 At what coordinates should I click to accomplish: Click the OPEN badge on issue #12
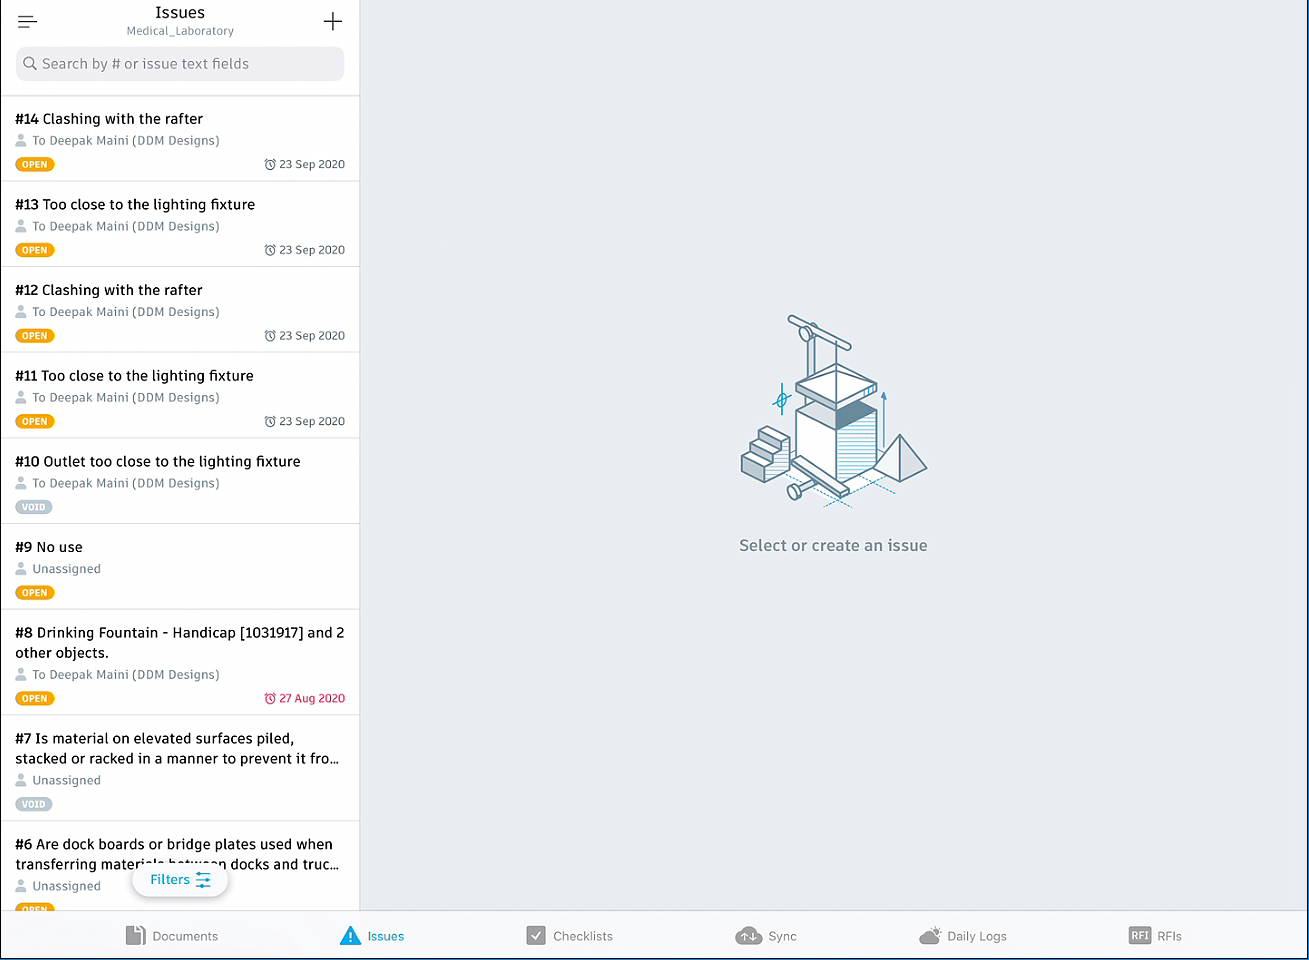click(x=35, y=336)
